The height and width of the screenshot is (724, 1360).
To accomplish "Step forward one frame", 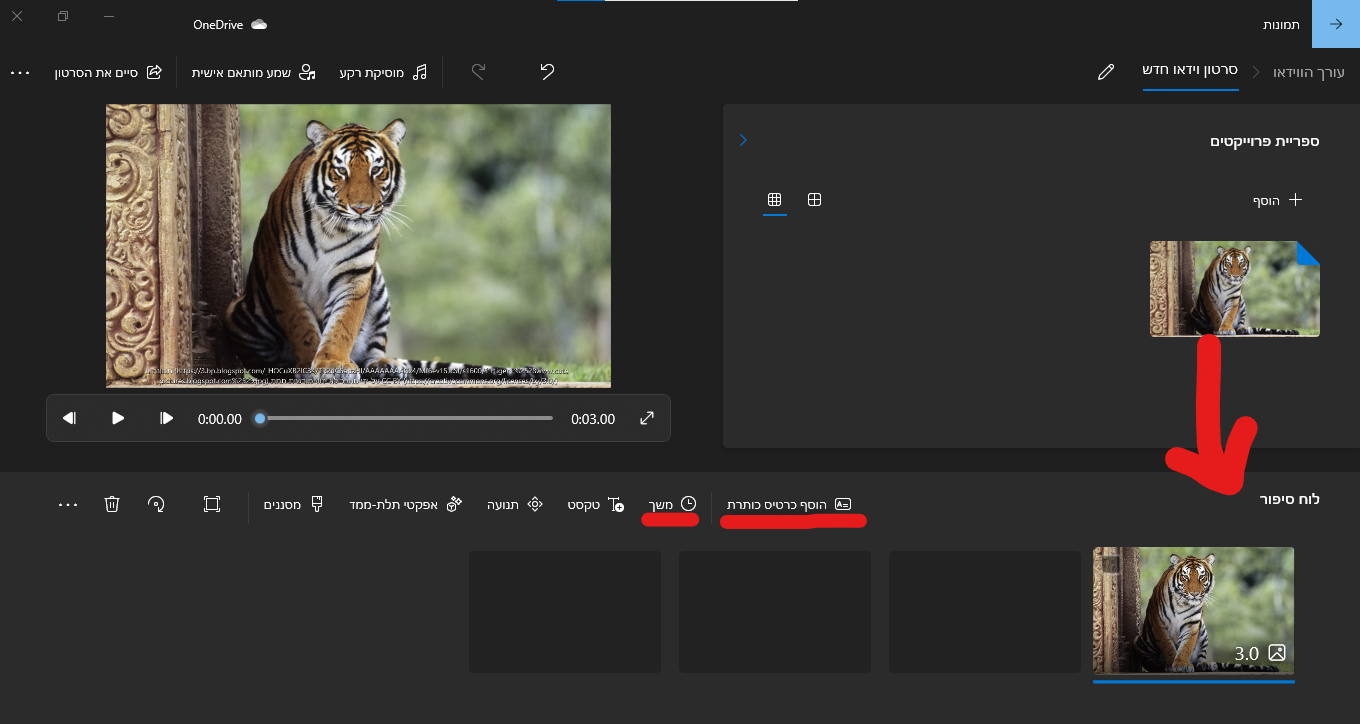I will [167, 418].
